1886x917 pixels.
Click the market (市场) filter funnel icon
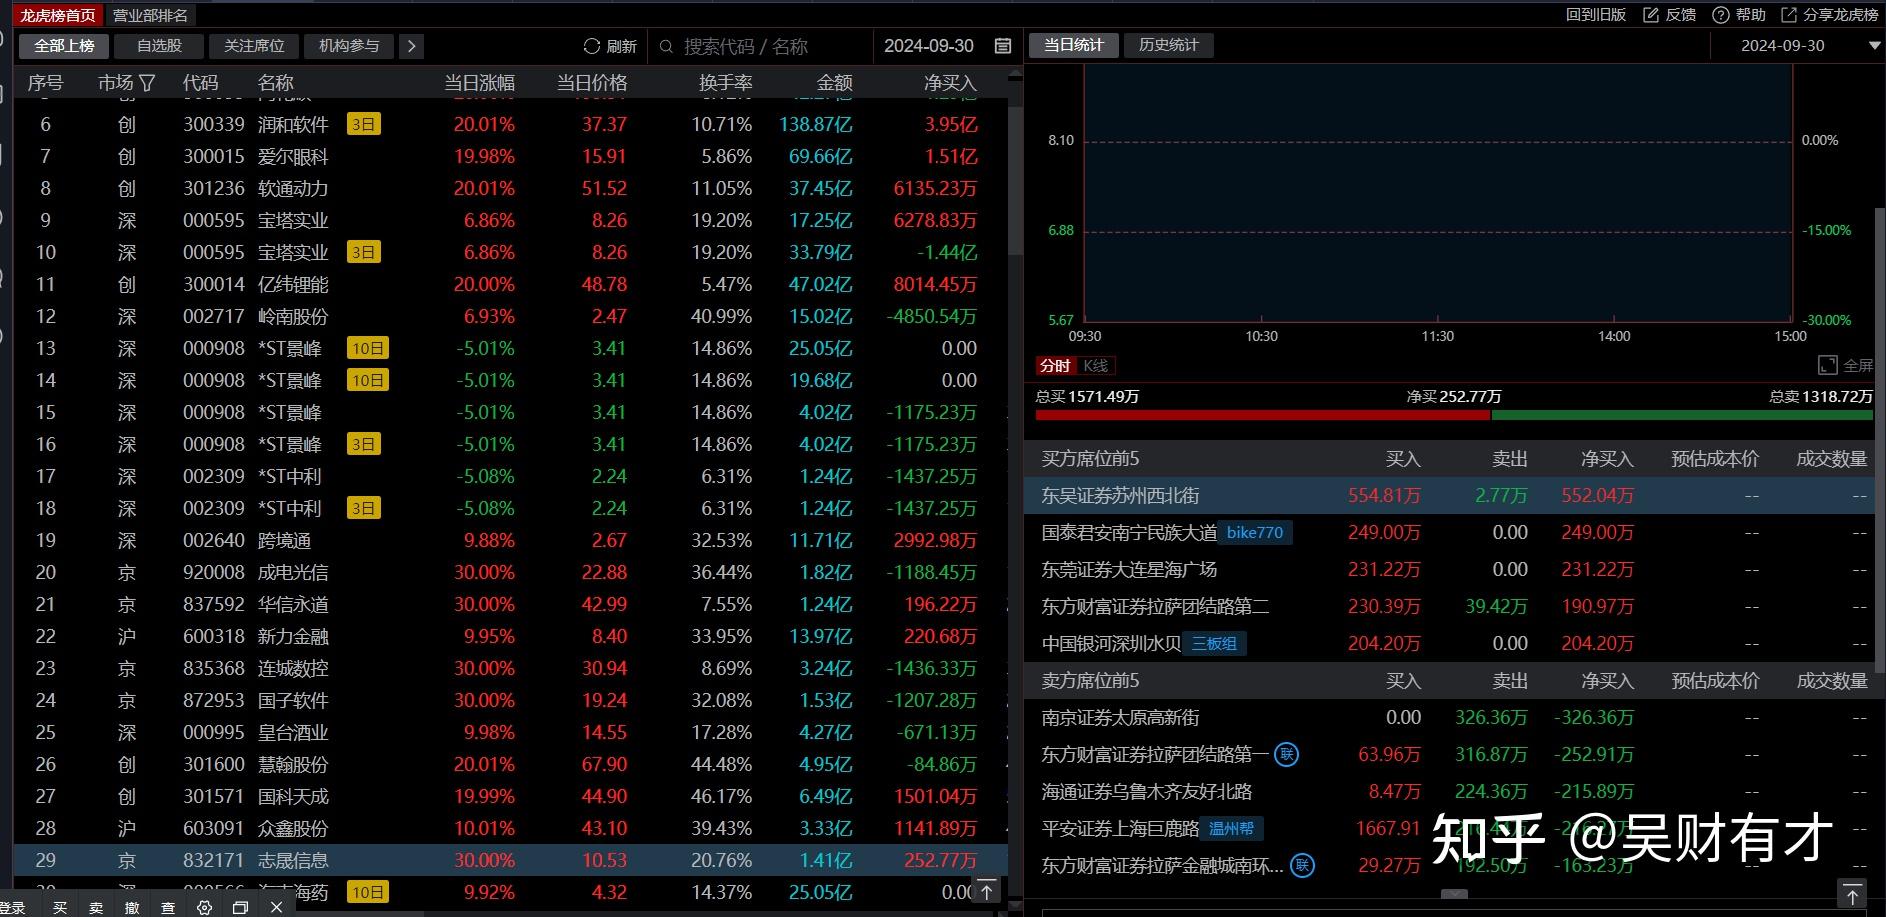[x=147, y=83]
